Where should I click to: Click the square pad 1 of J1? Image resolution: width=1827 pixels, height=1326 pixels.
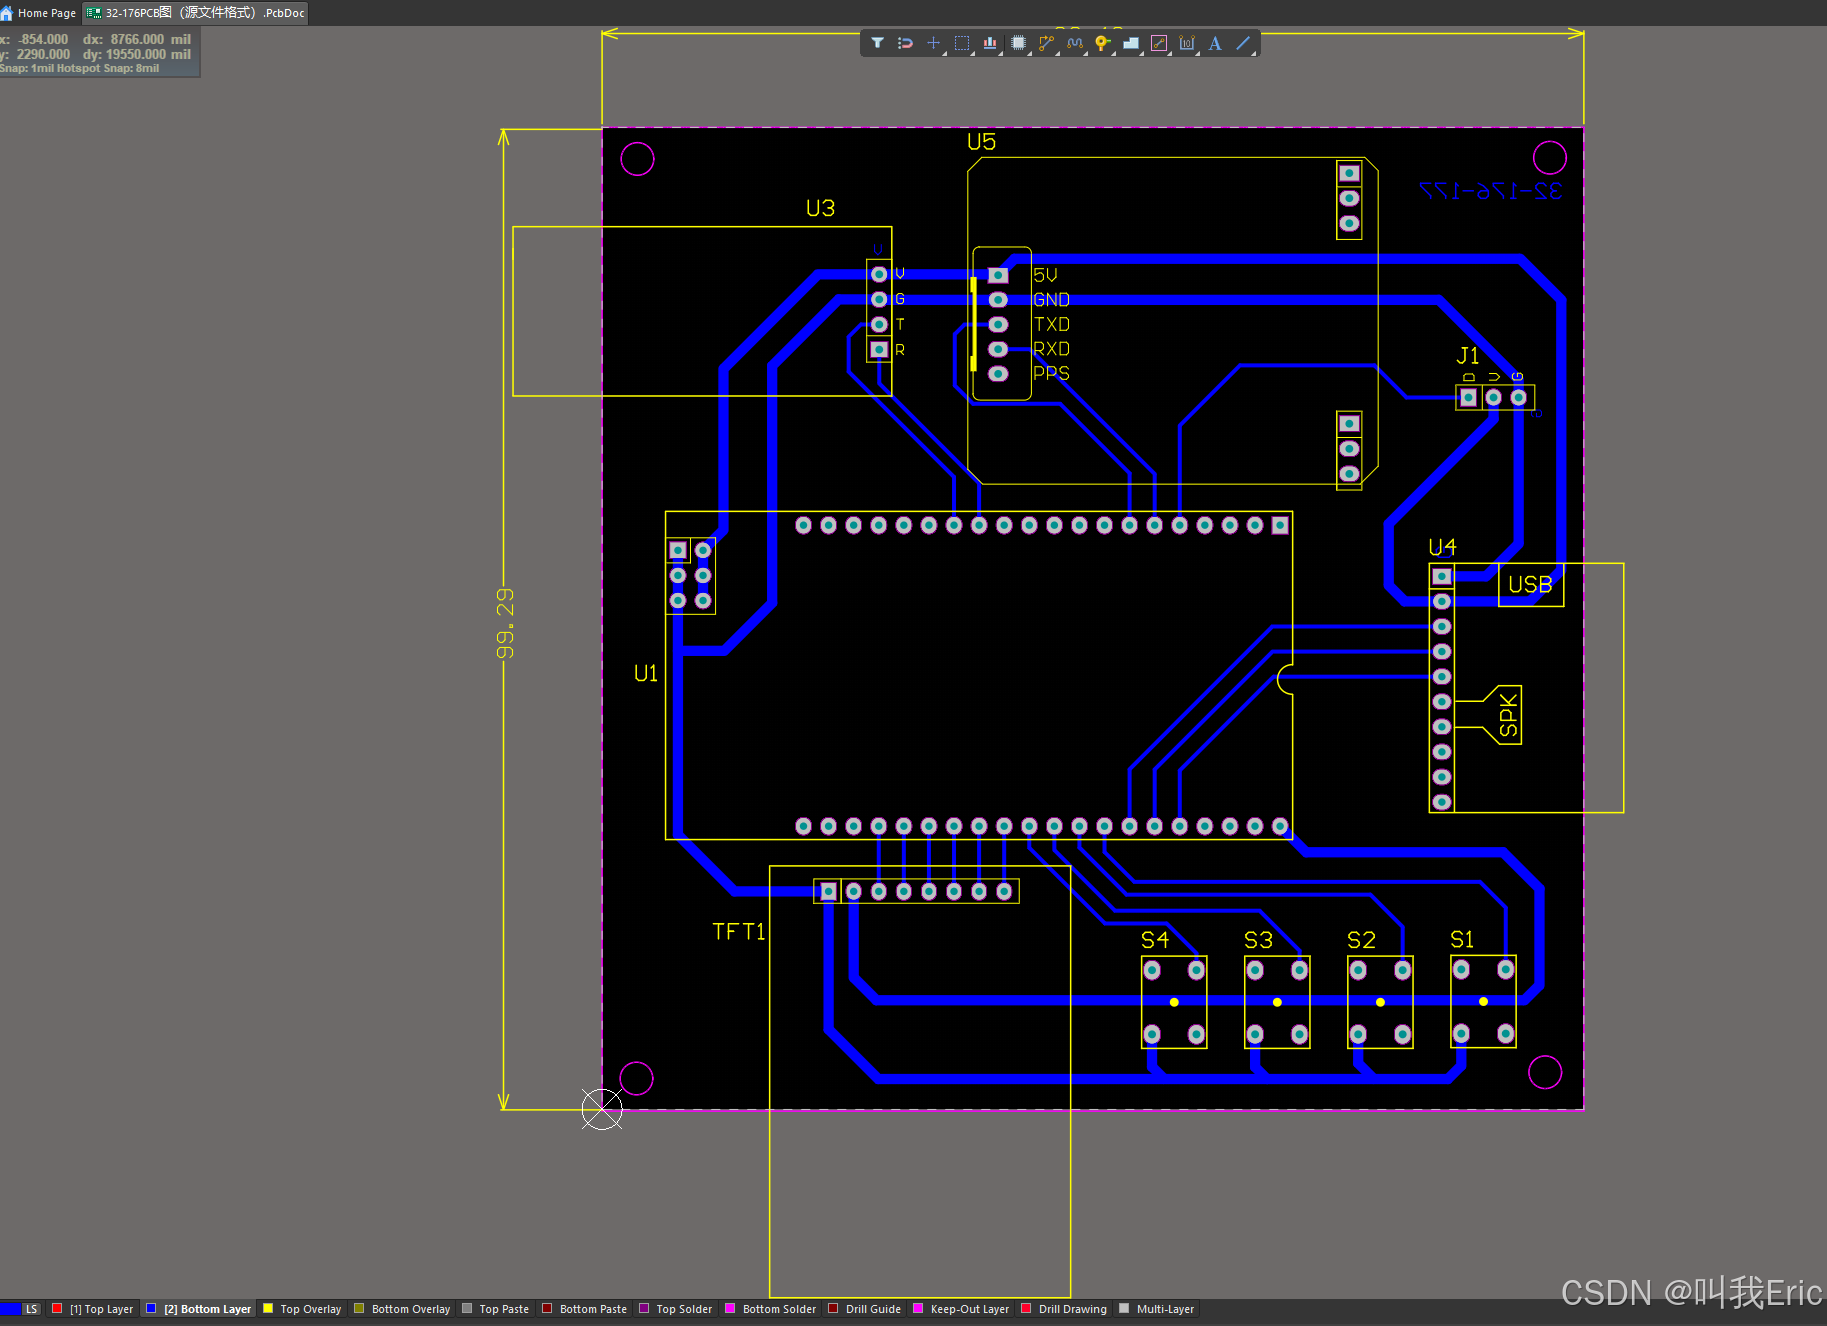pos(1468,397)
